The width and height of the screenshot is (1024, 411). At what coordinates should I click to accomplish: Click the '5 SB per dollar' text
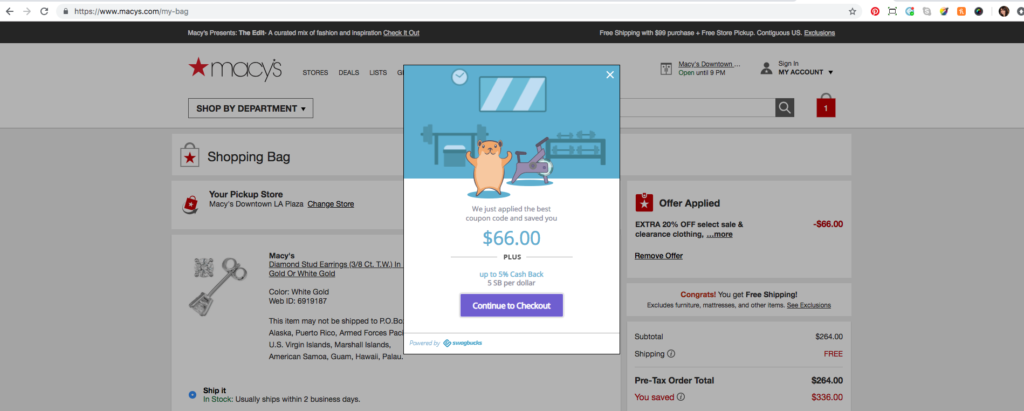[511, 284]
